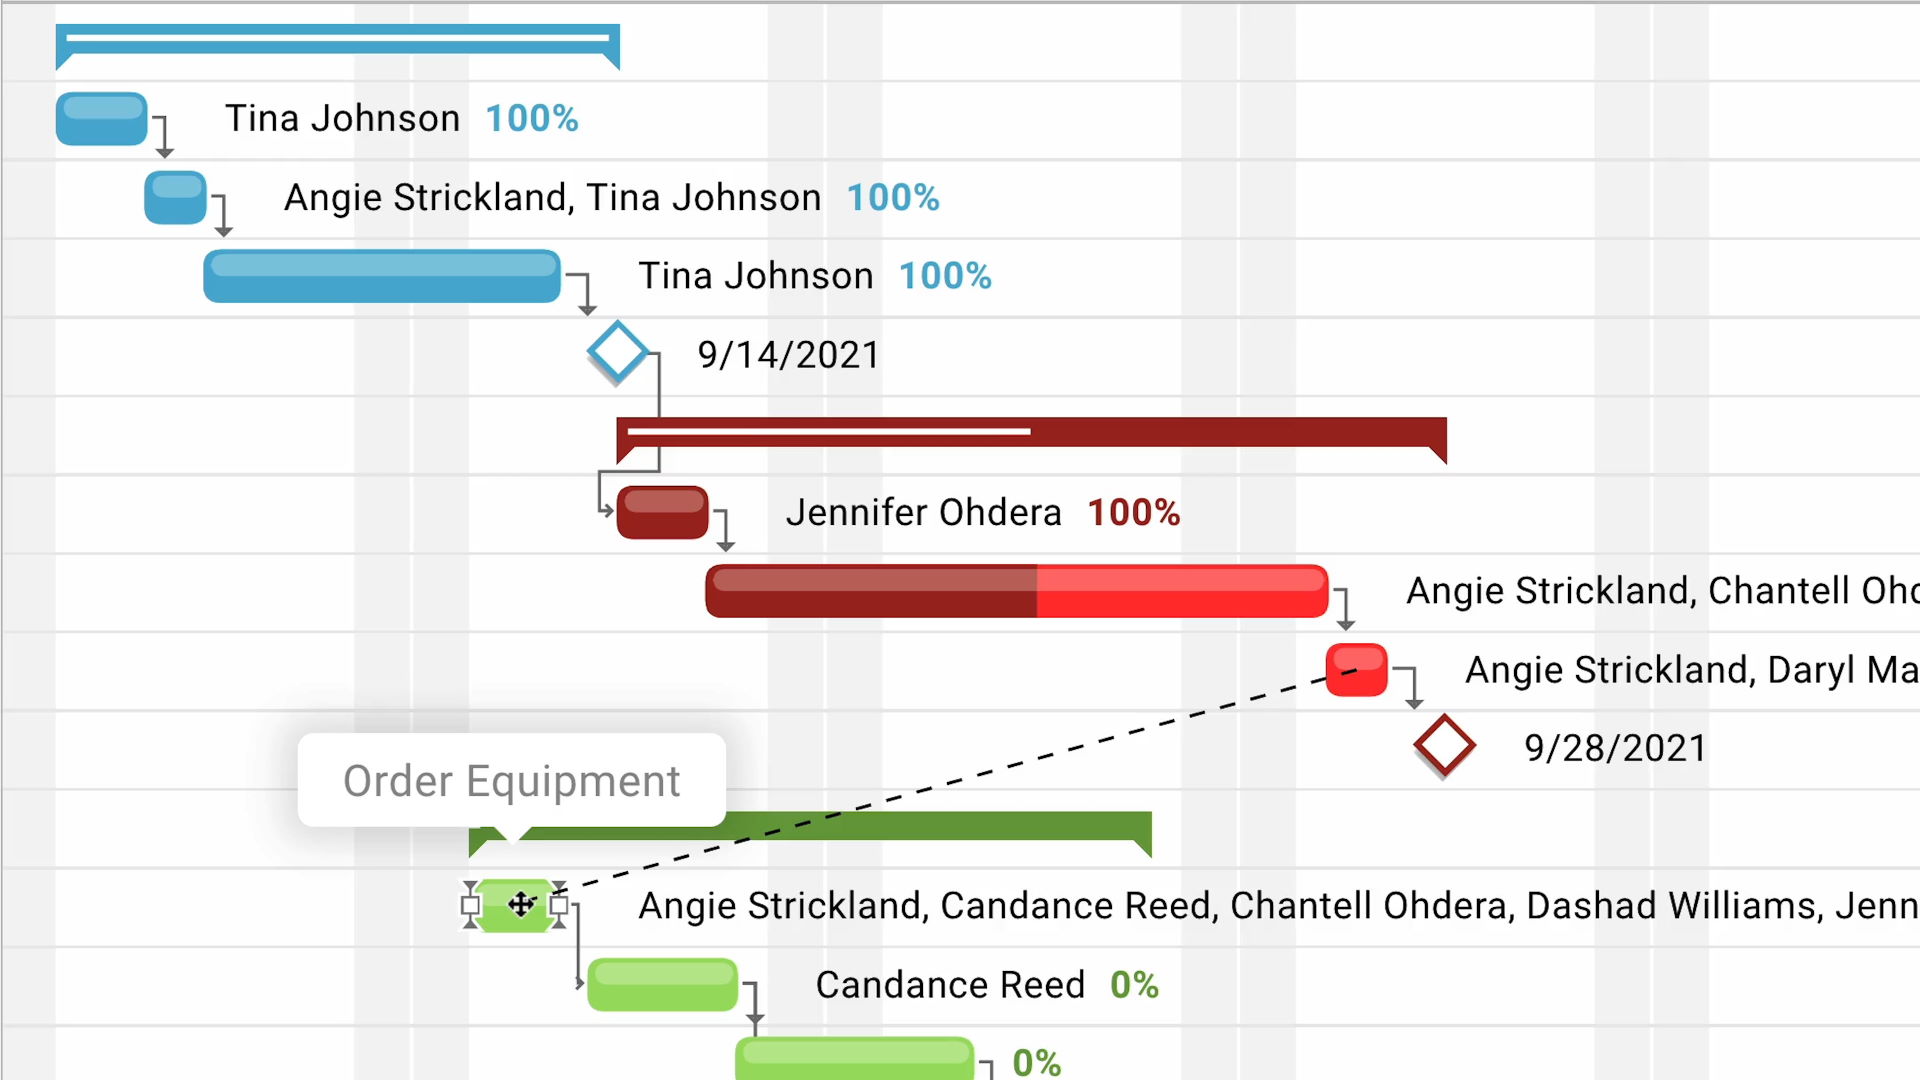Click the Jennifer Ohdera resource label
Screen dimensions: 1920x1080
click(923, 512)
